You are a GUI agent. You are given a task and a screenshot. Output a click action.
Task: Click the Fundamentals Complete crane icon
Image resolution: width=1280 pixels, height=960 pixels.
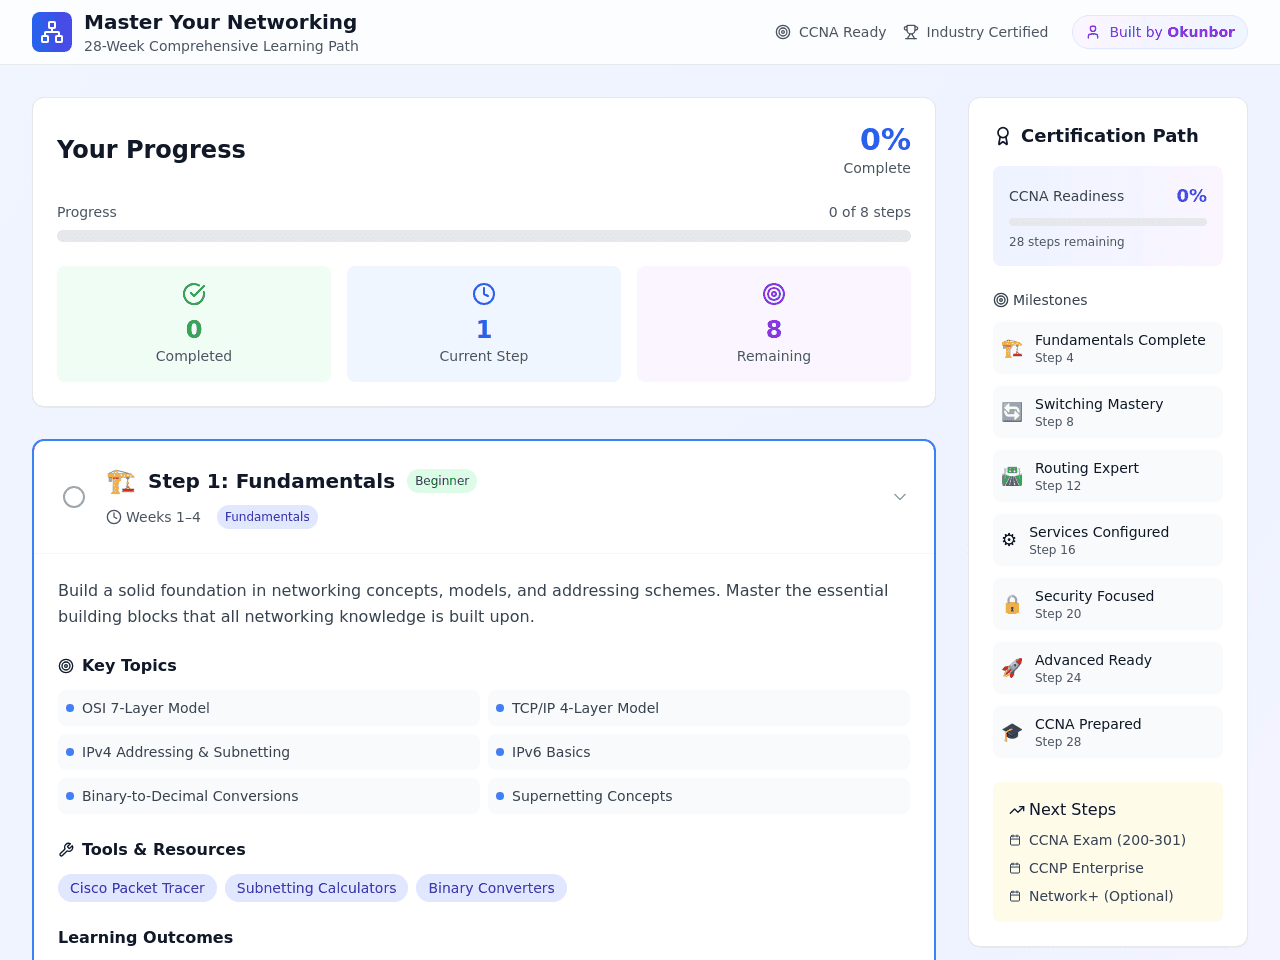click(x=1012, y=348)
